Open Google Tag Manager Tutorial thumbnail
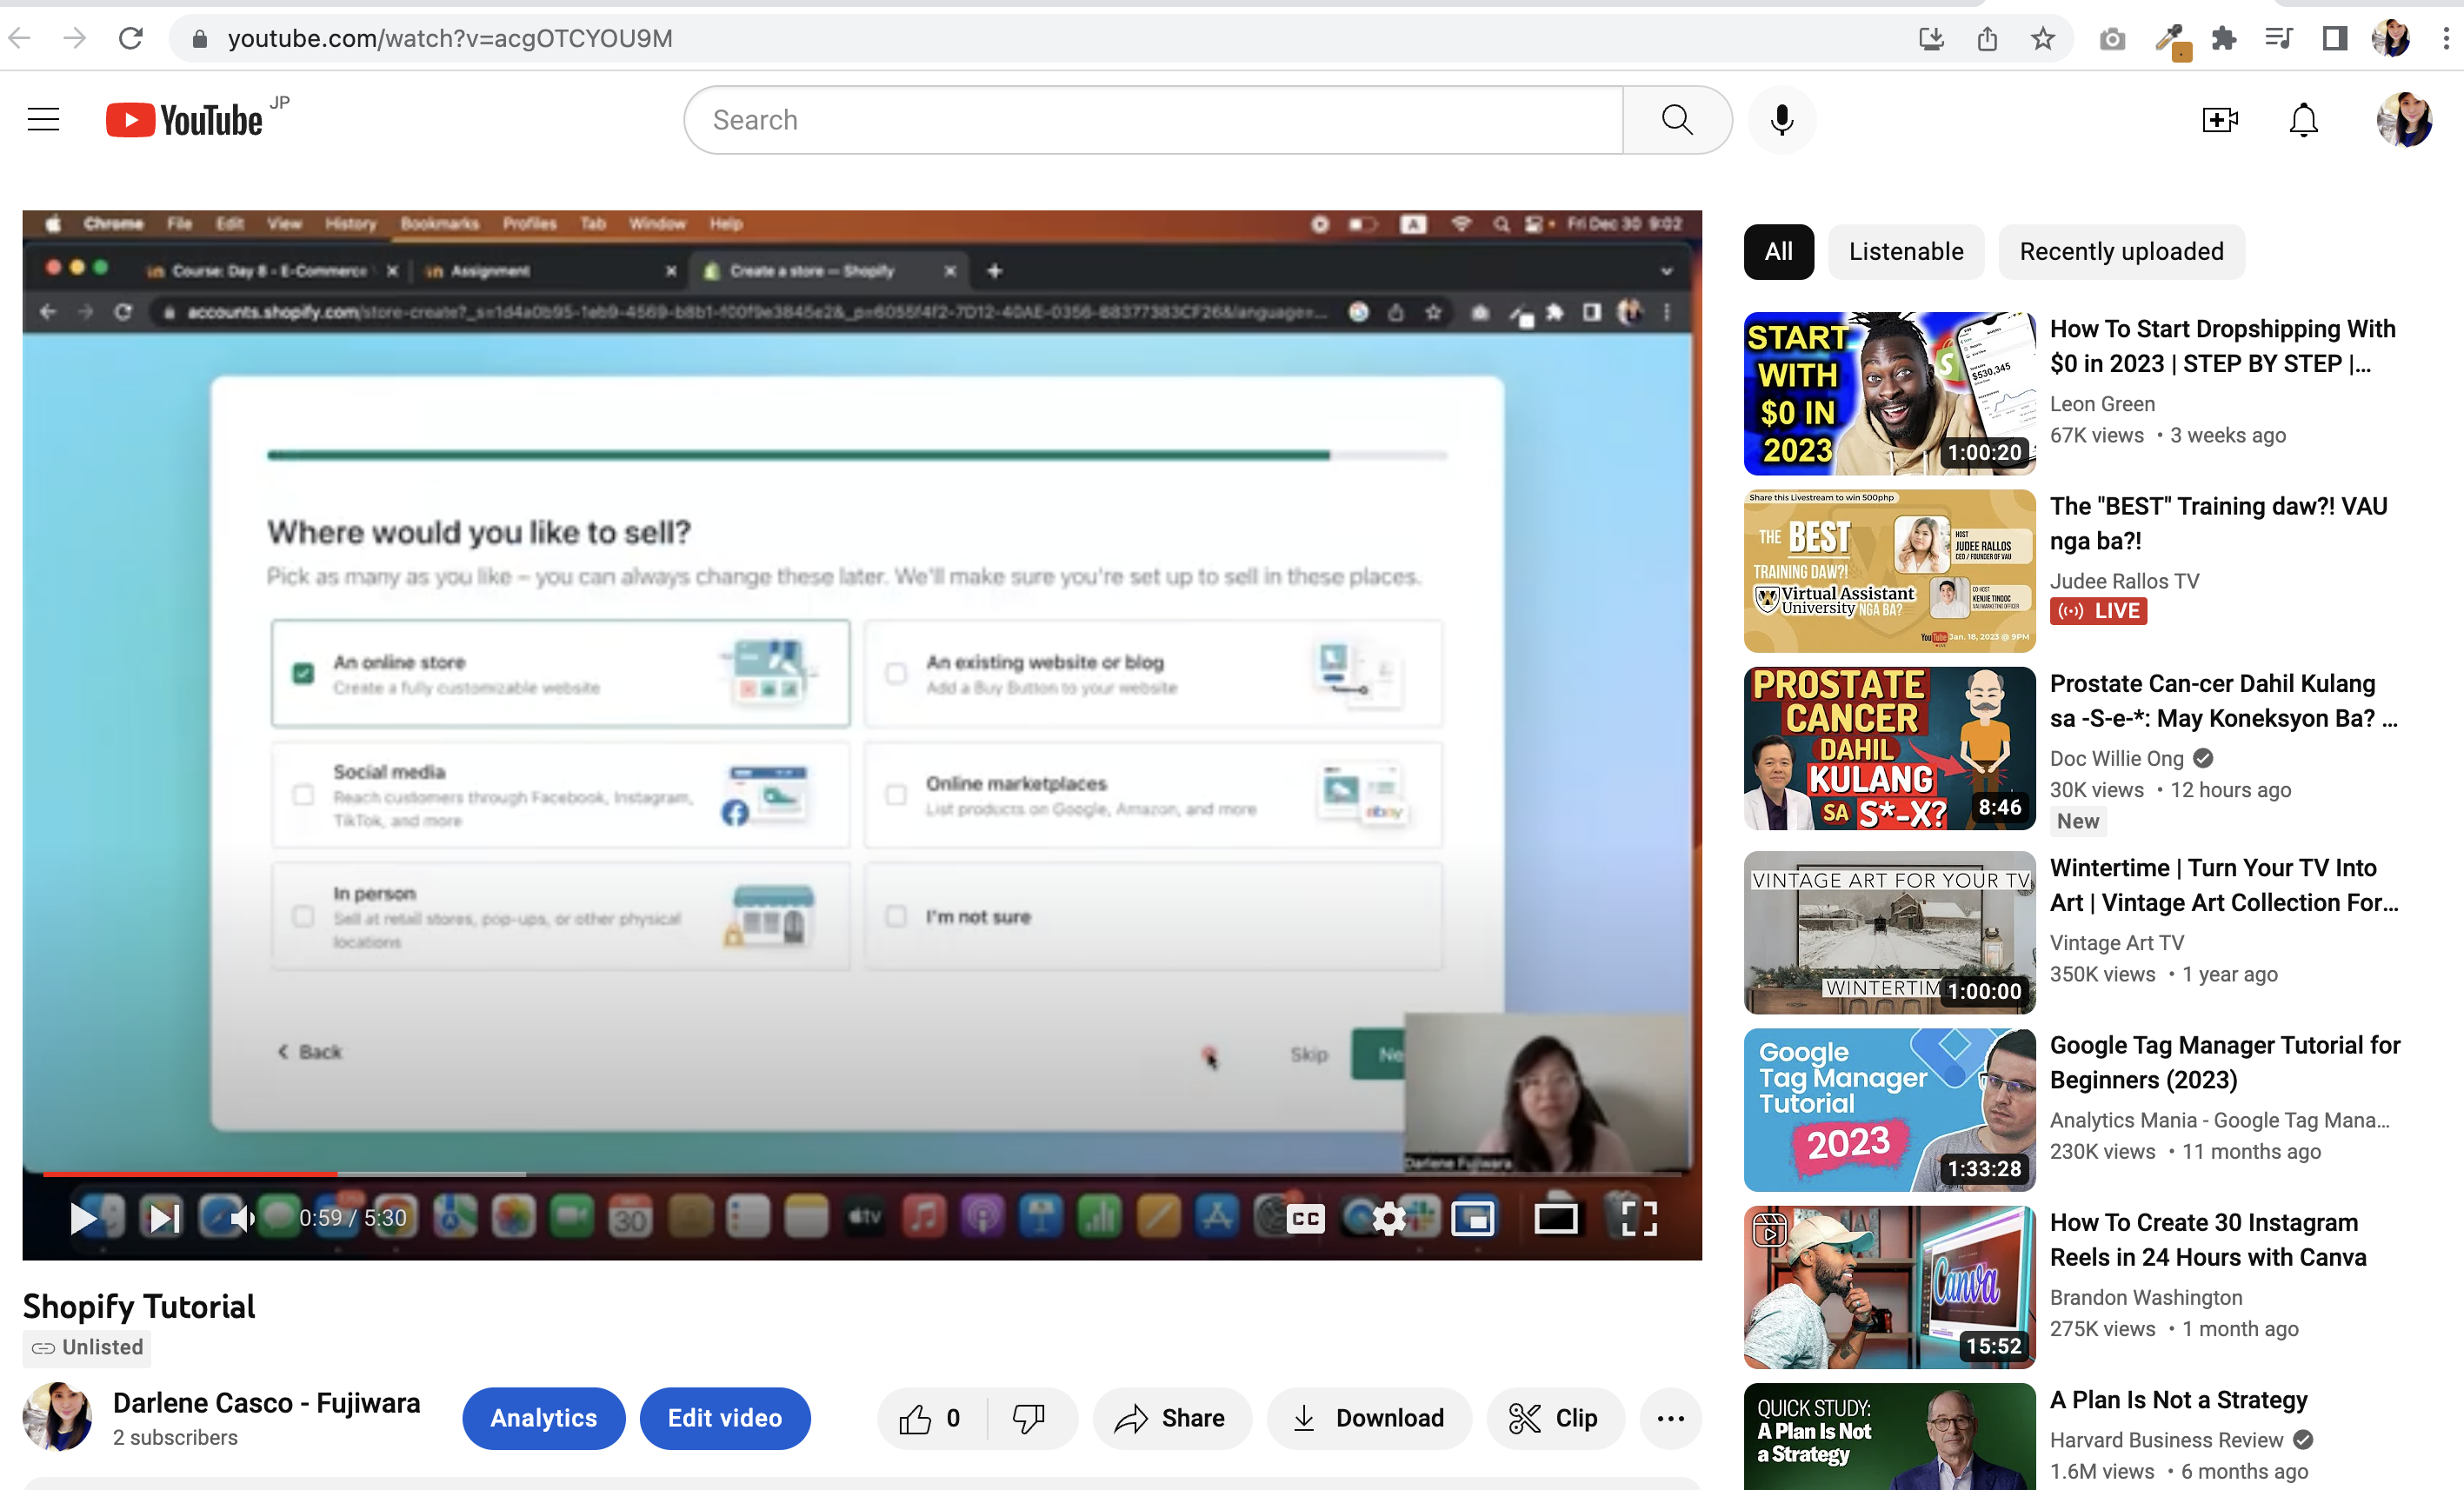 [1888, 1110]
